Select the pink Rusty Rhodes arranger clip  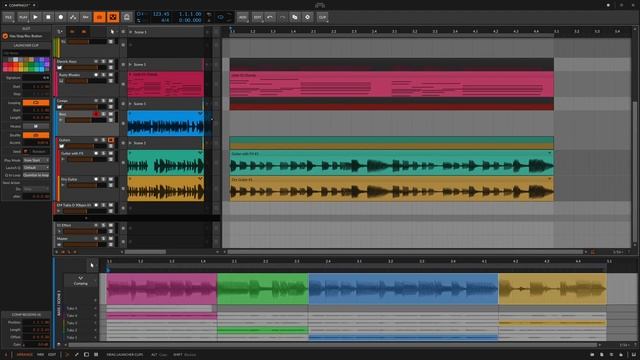click(391, 84)
